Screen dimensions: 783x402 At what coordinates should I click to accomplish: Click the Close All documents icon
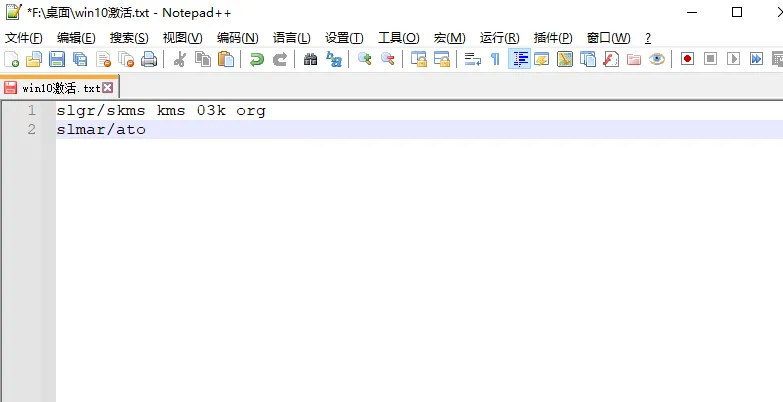(x=126, y=59)
